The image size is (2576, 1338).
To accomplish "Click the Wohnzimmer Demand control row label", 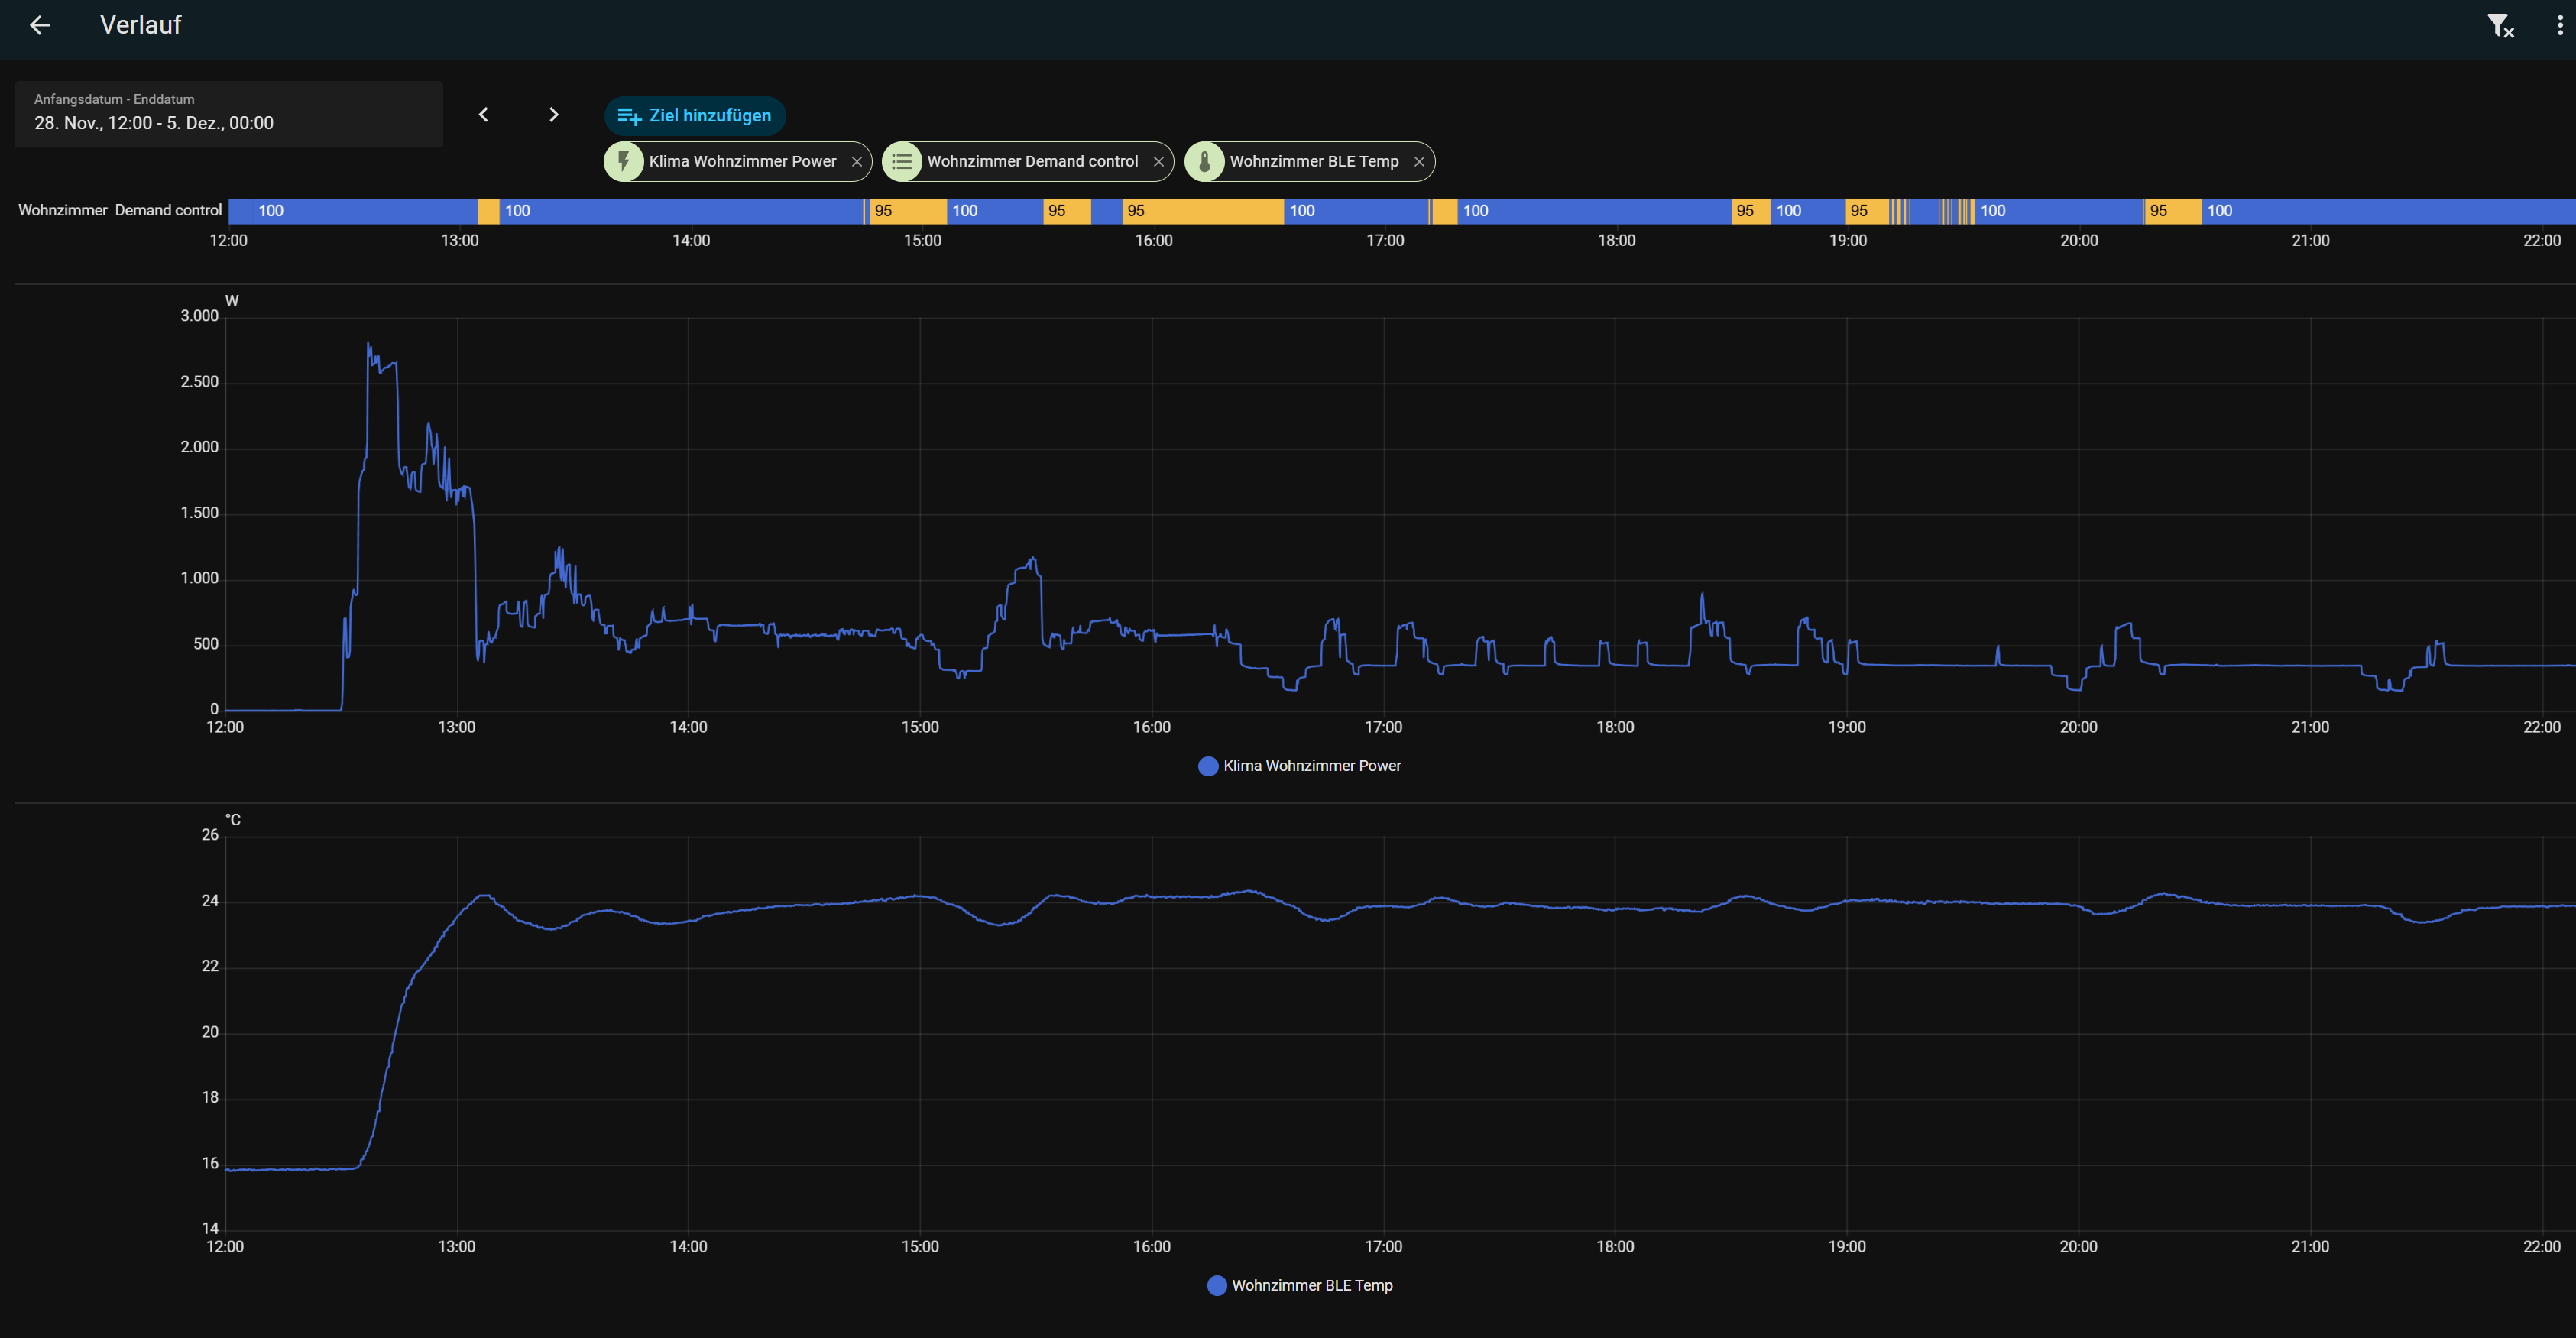I will pyautogui.click(x=120, y=211).
